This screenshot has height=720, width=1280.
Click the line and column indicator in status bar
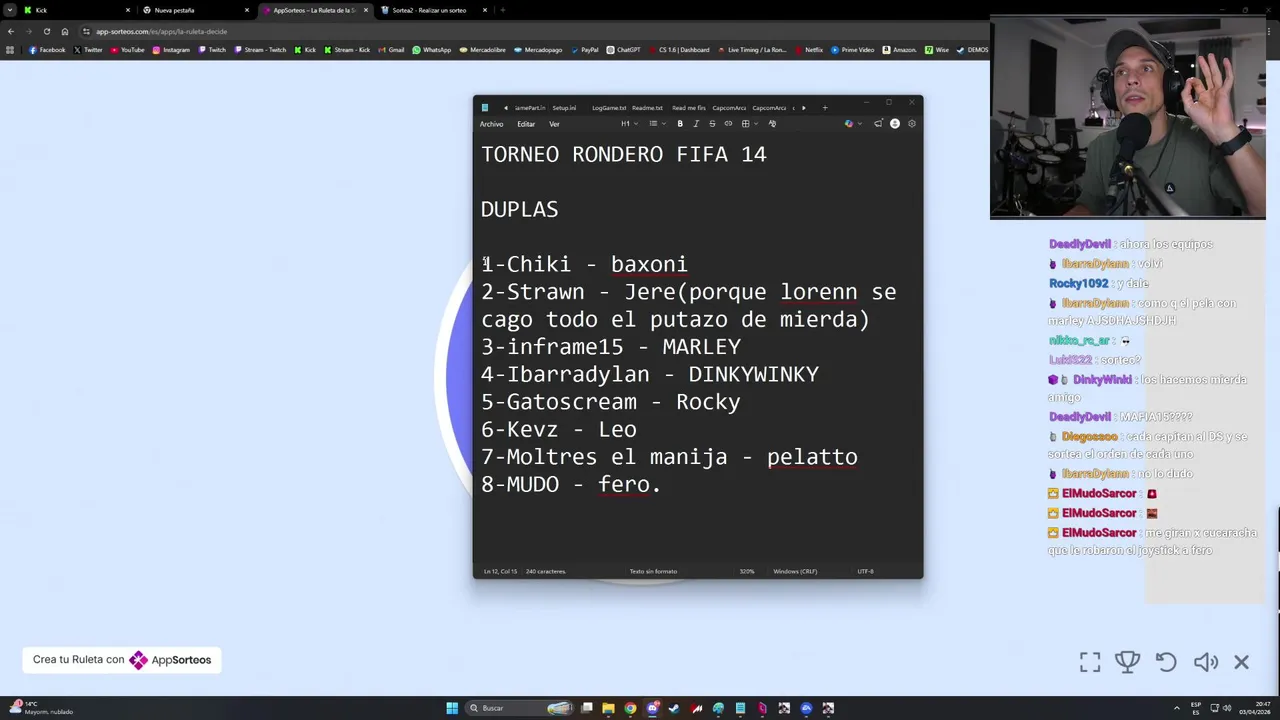(500, 571)
